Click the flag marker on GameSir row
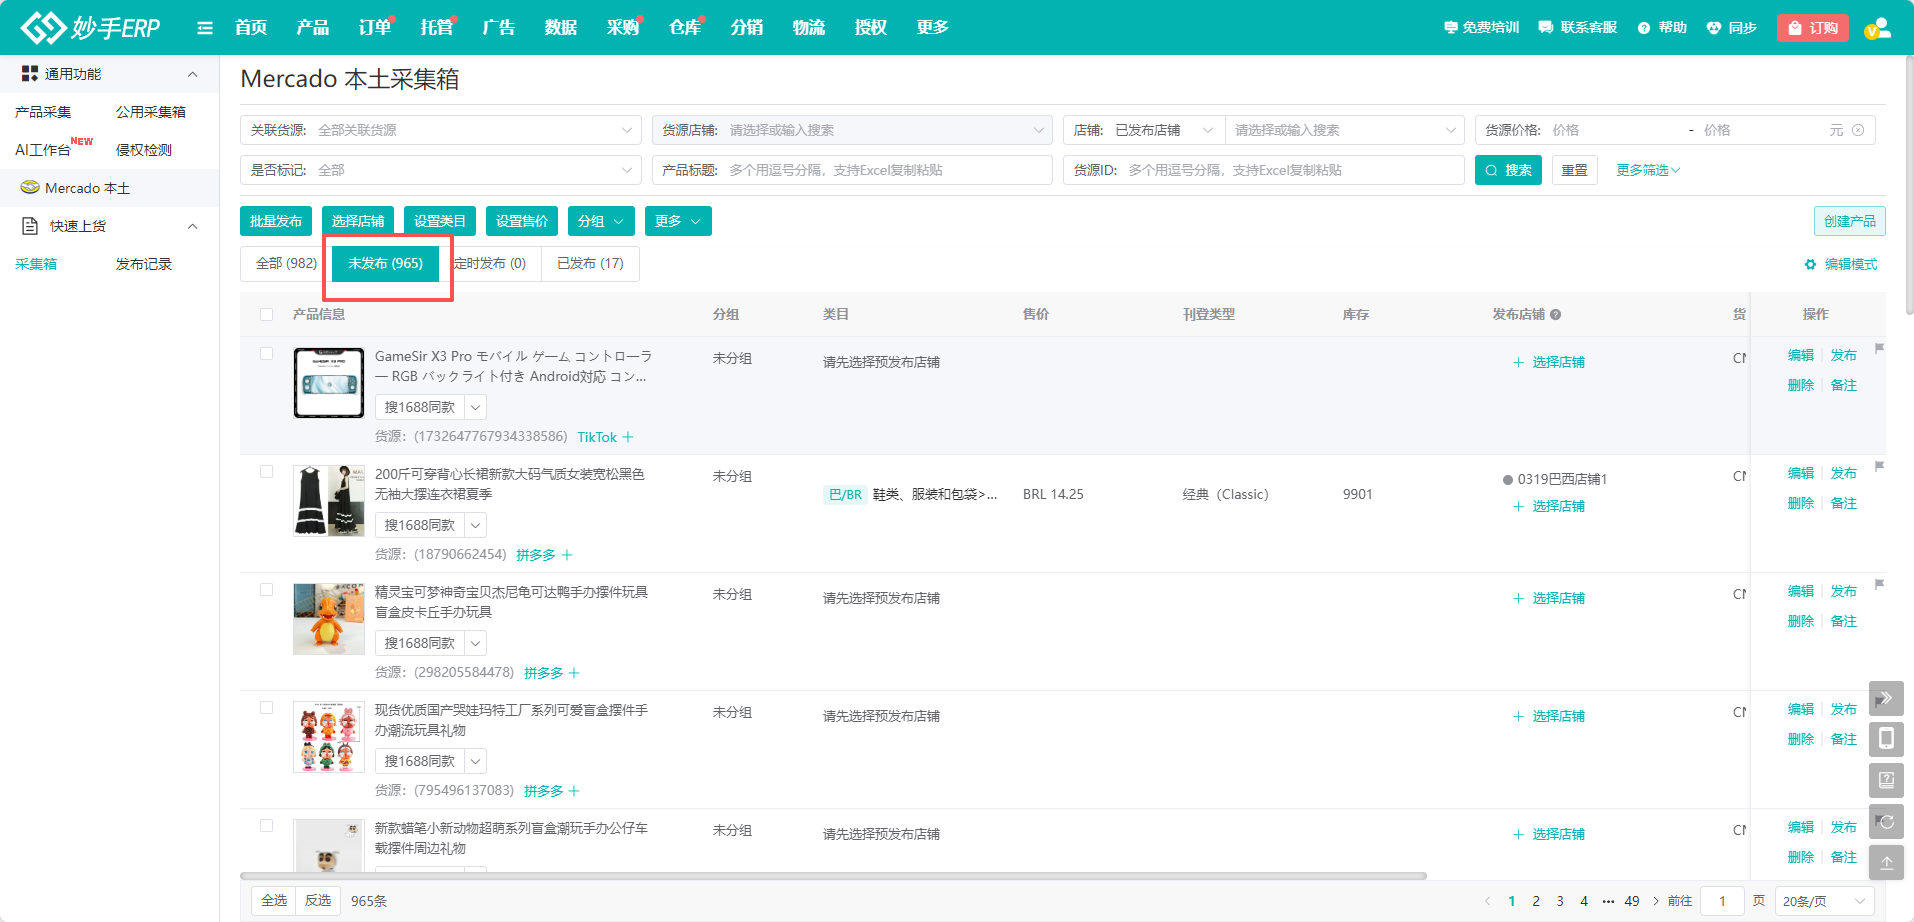This screenshot has height=922, width=1914. pos(1879,348)
